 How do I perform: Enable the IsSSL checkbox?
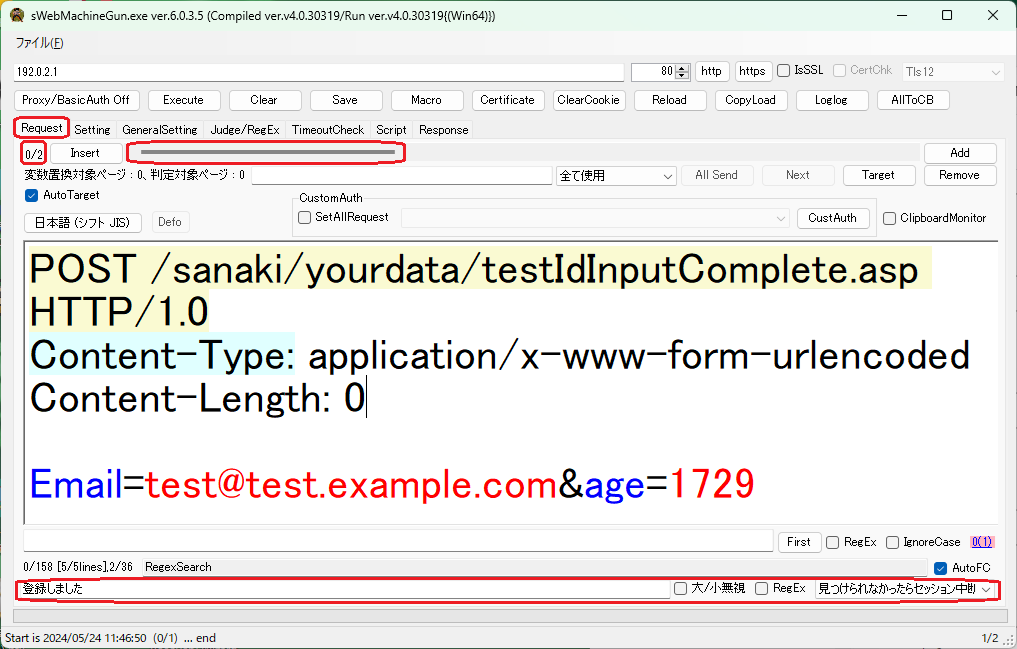784,71
